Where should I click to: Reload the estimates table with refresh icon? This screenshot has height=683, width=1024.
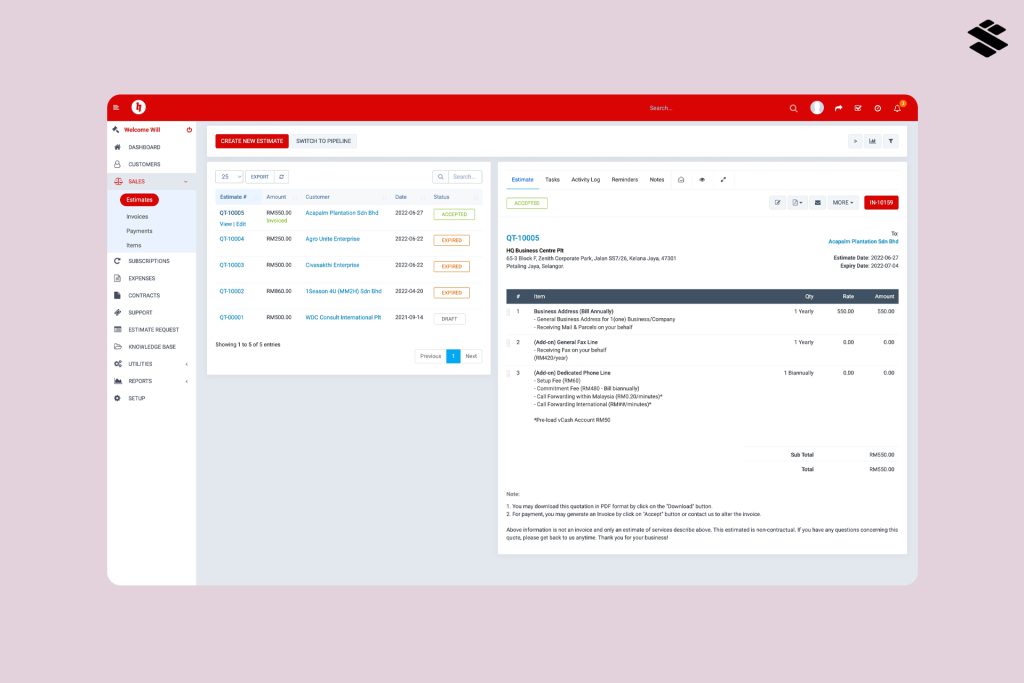pos(281,177)
